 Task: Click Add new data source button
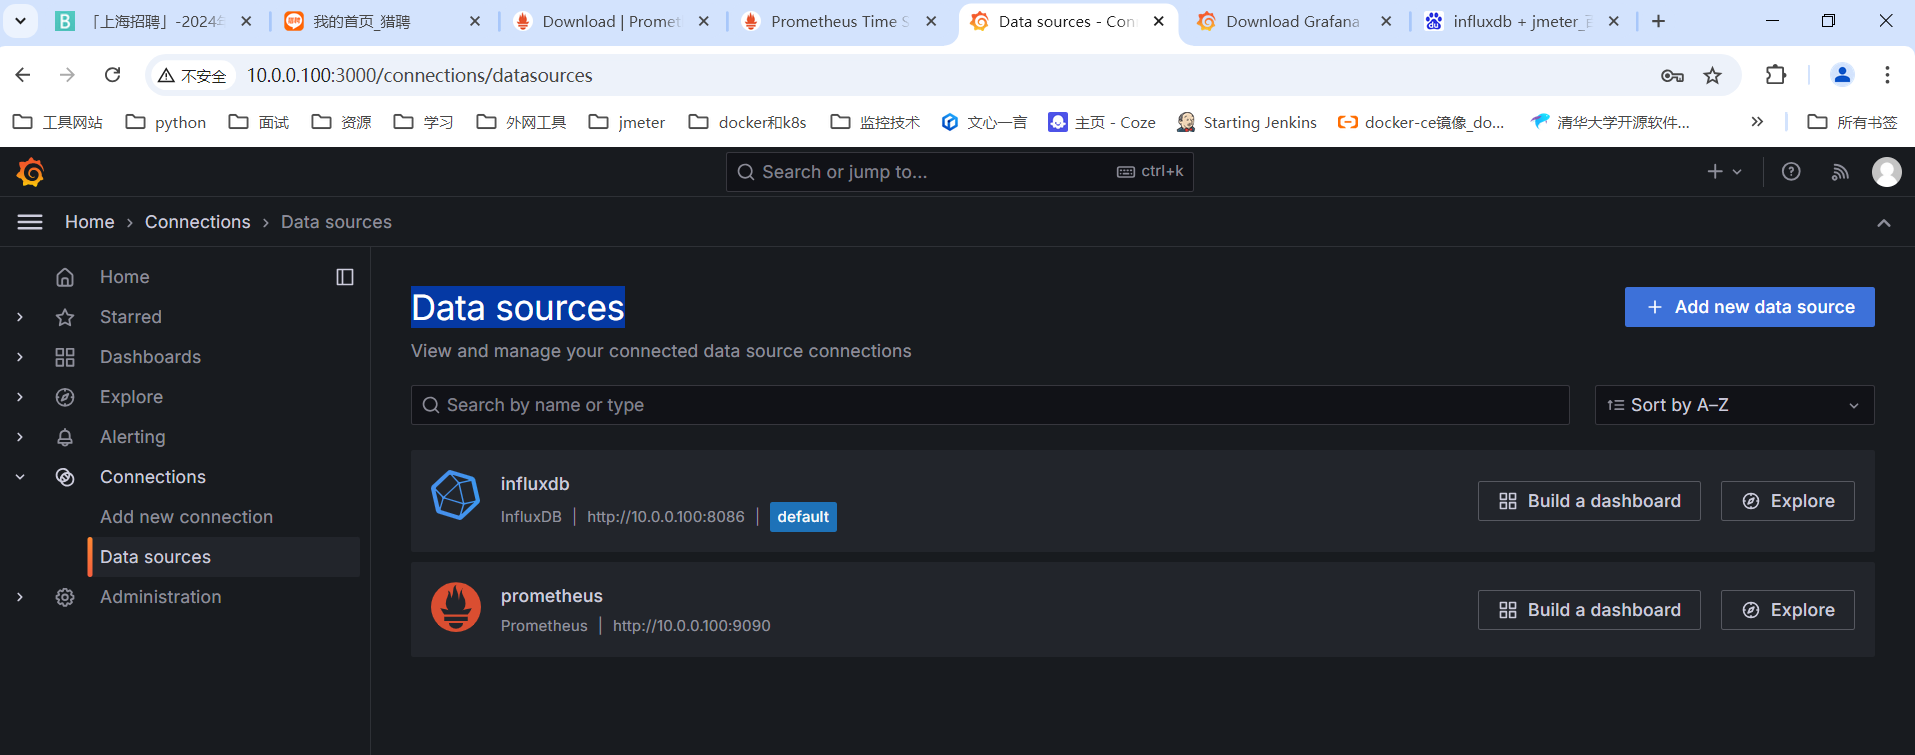1749,307
